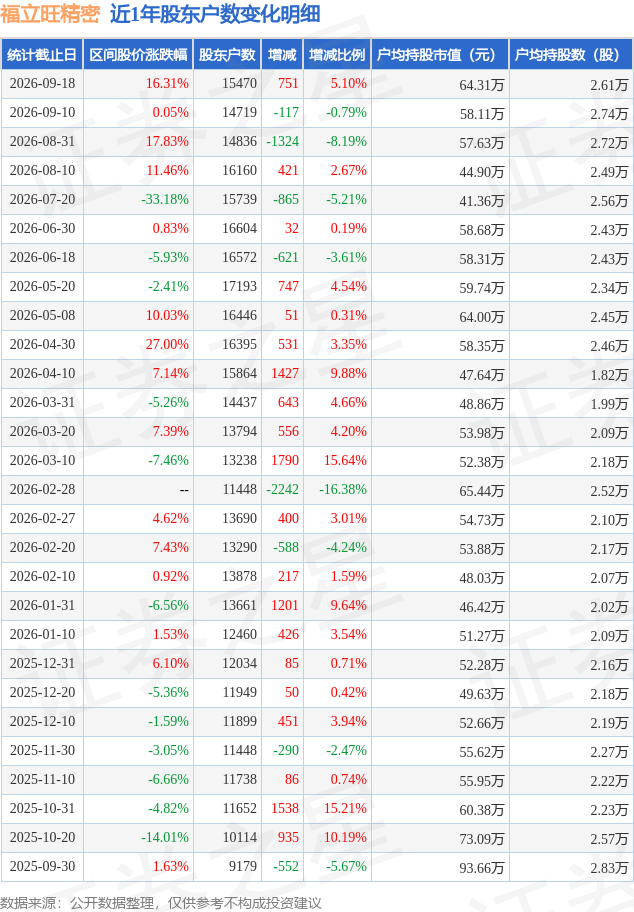Click the 统计截止日 column header
The image size is (634, 912).
[x=42, y=55]
